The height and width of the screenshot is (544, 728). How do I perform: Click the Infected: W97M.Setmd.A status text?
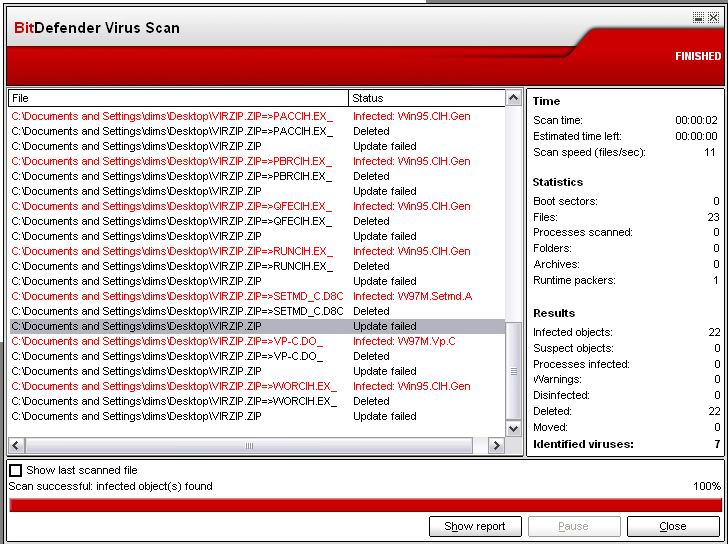[x=413, y=296]
